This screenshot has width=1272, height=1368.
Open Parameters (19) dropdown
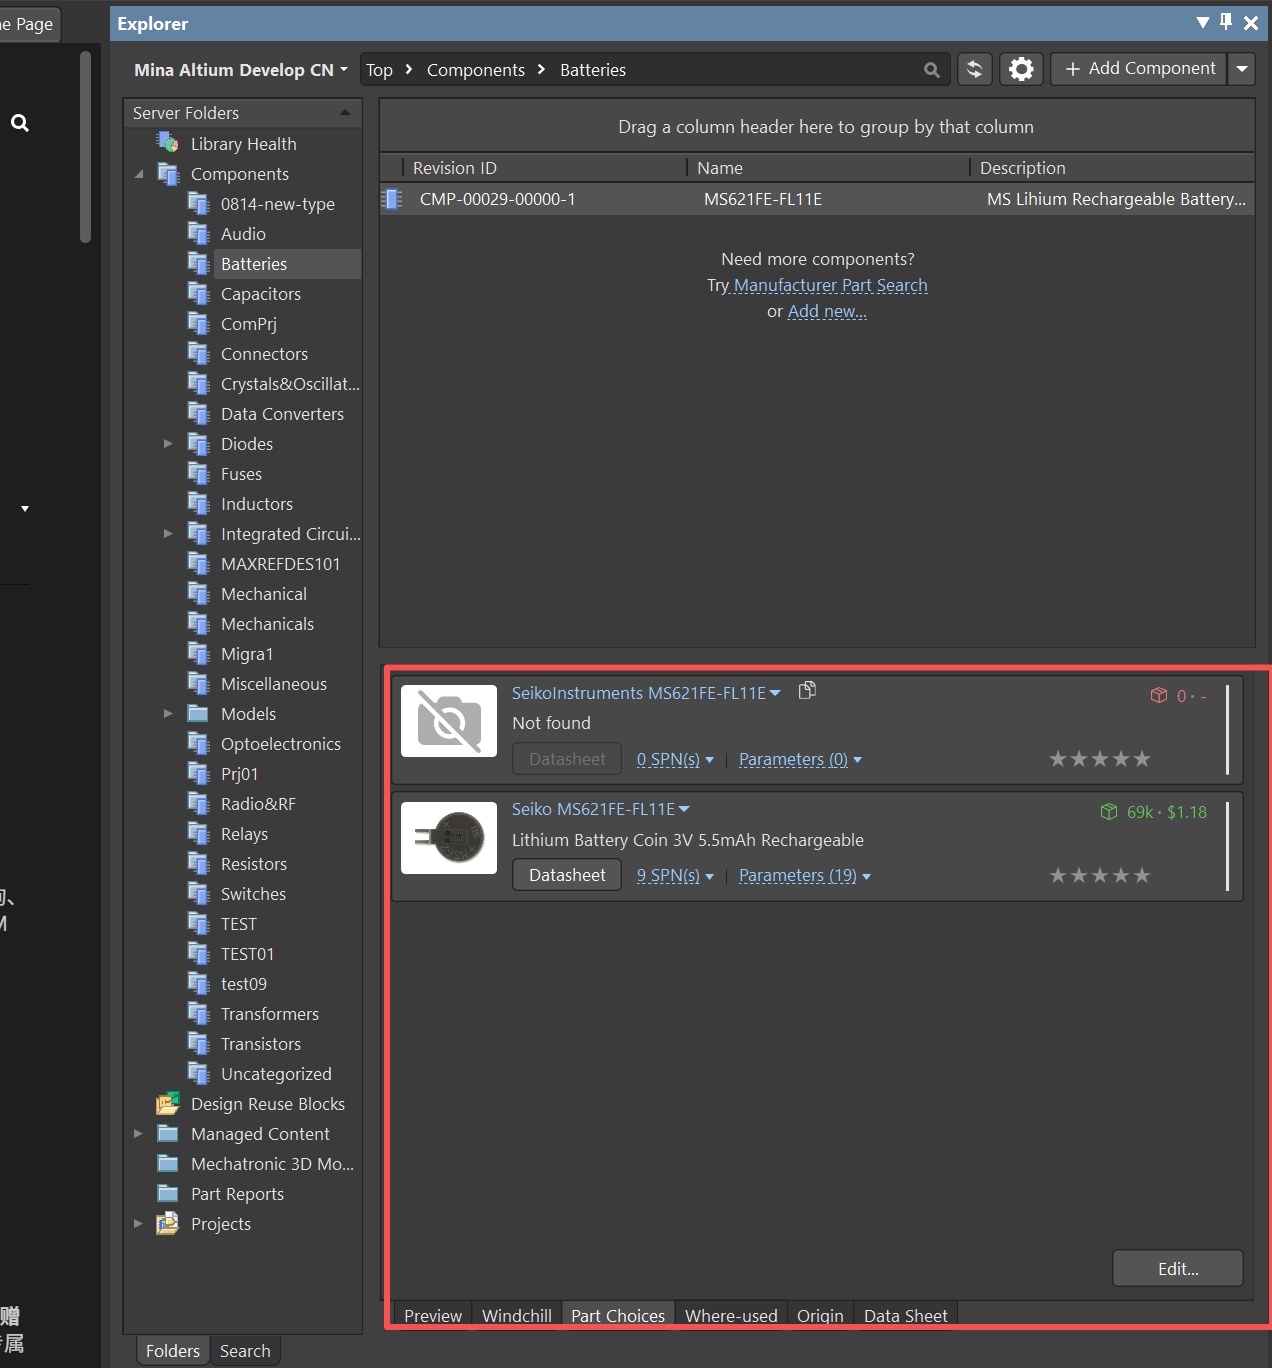(x=805, y=876)
